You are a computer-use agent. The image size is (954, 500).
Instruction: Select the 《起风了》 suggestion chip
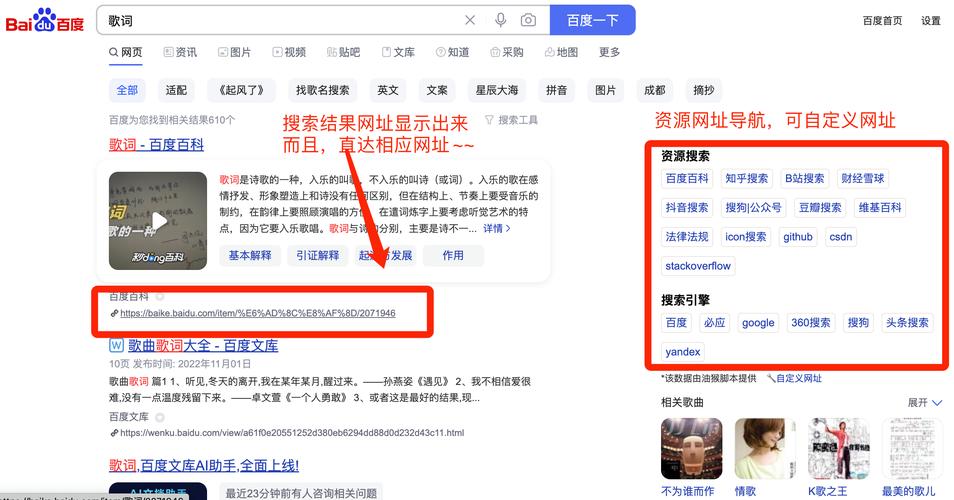coord(242,90)
